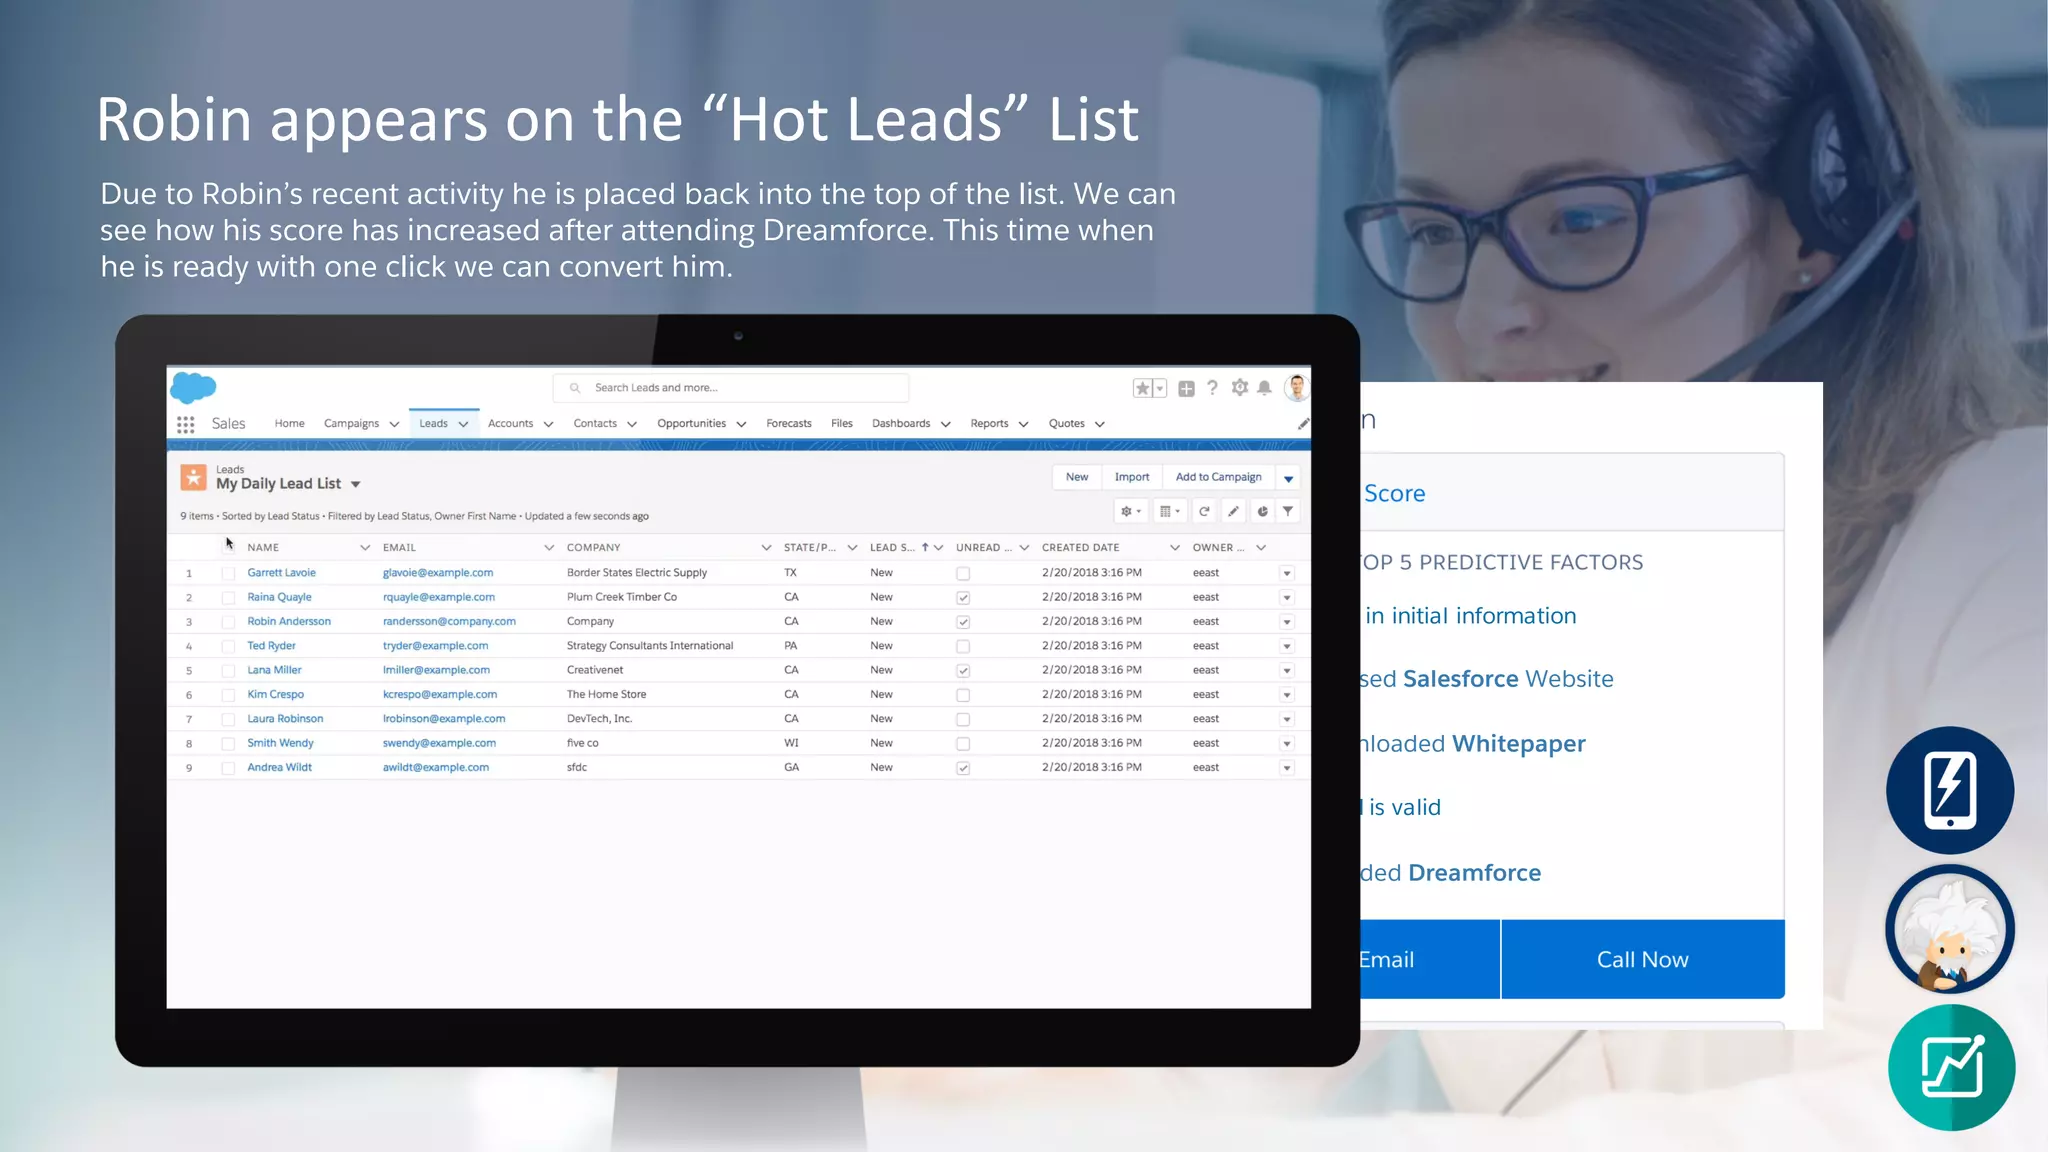This screenshot has width=2048, height=1152.
Task: Select checkbox for Garrett Lavoie row
Action: tap(228, 573)
